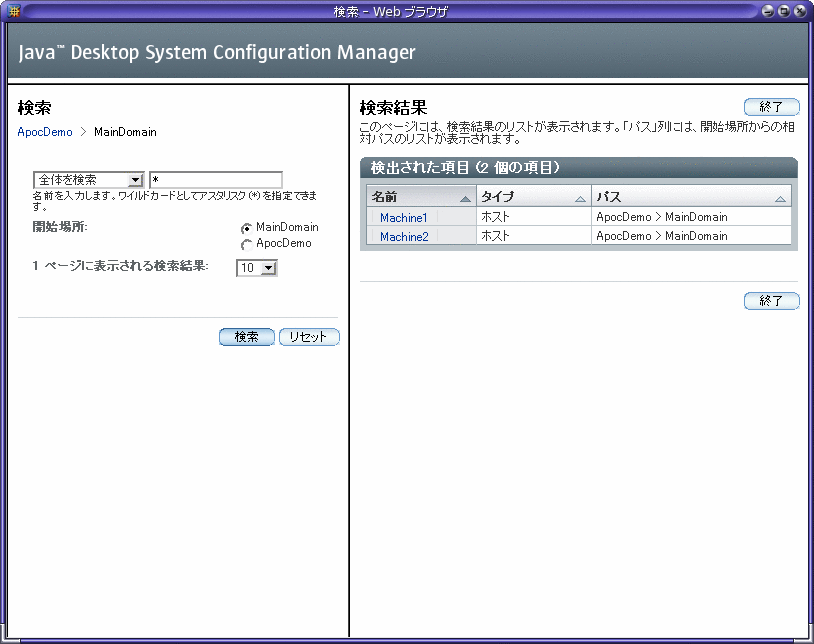Screen dimensions: 814x644
Task: Minimize the Web browser window
Action: [768, 11]
